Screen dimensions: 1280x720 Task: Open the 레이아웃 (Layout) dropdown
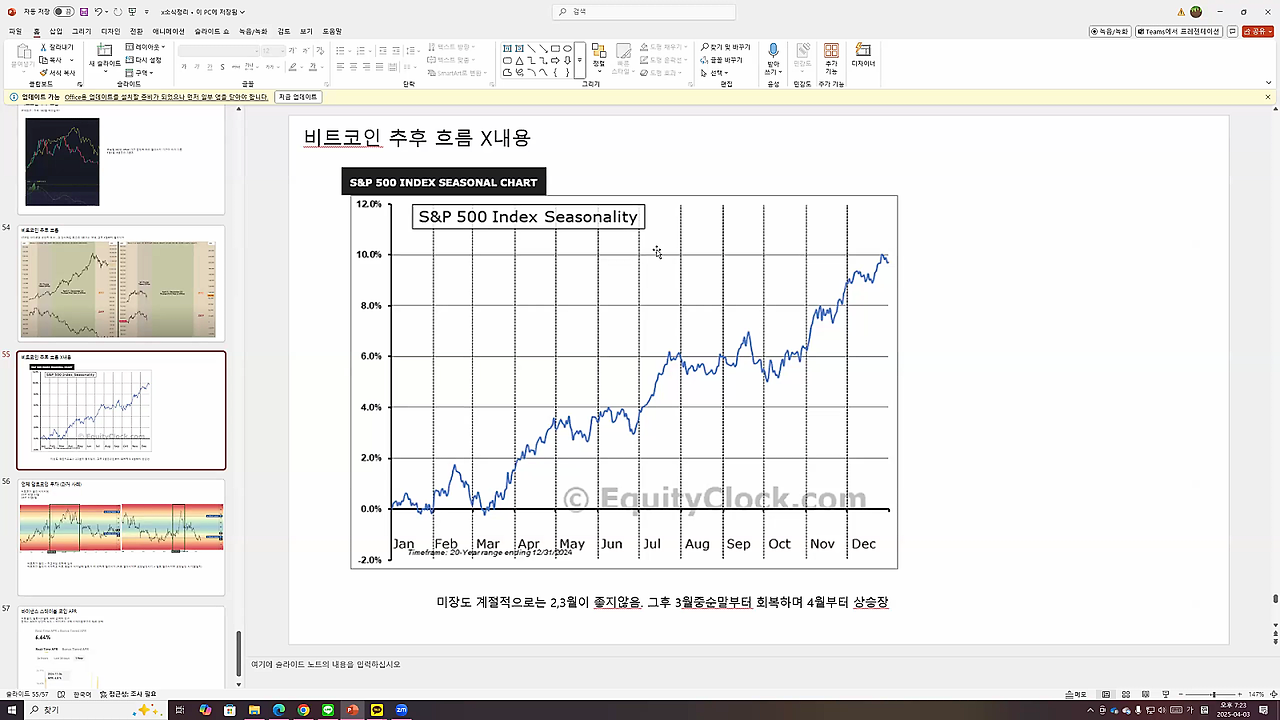[x=145, y=47]
